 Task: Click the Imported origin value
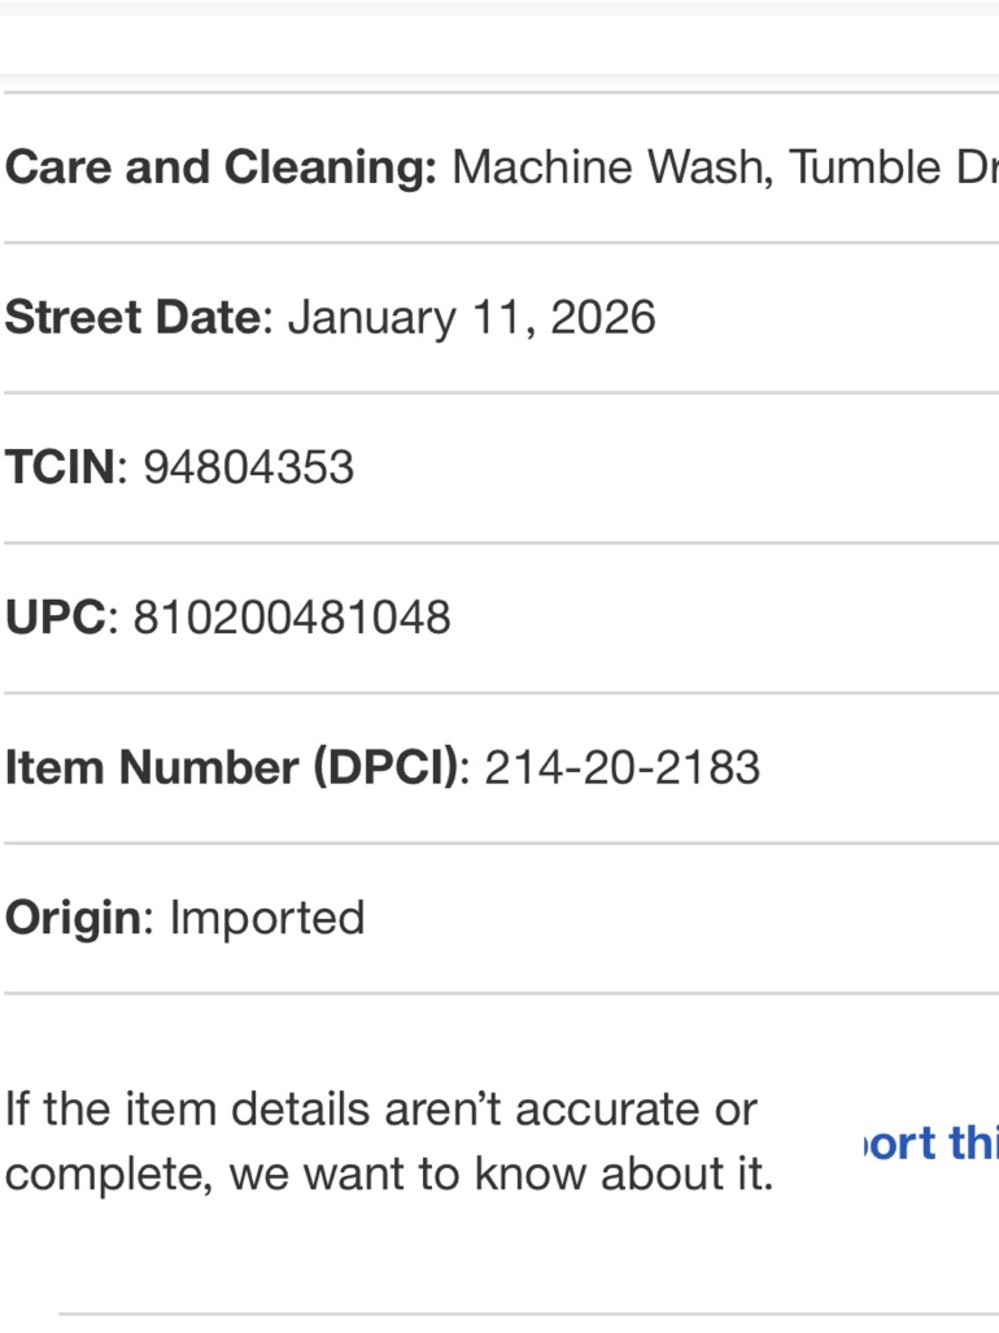point(267,917)
